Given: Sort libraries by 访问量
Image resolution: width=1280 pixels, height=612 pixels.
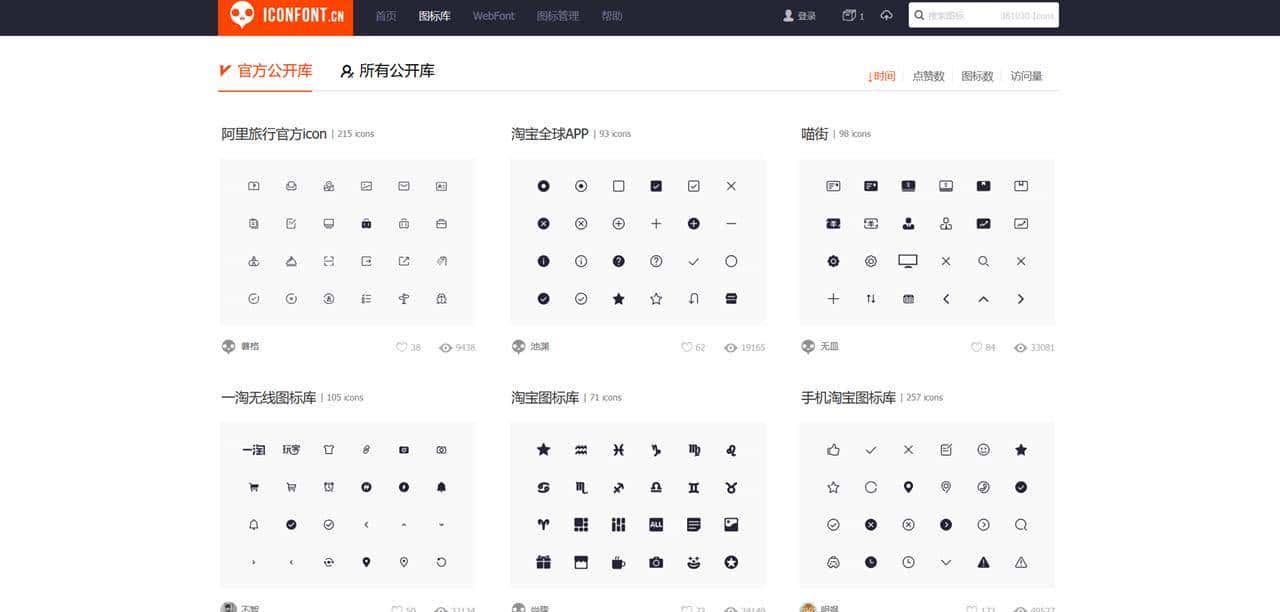Looking at the screenshot, I should [x=1026, y=75].
